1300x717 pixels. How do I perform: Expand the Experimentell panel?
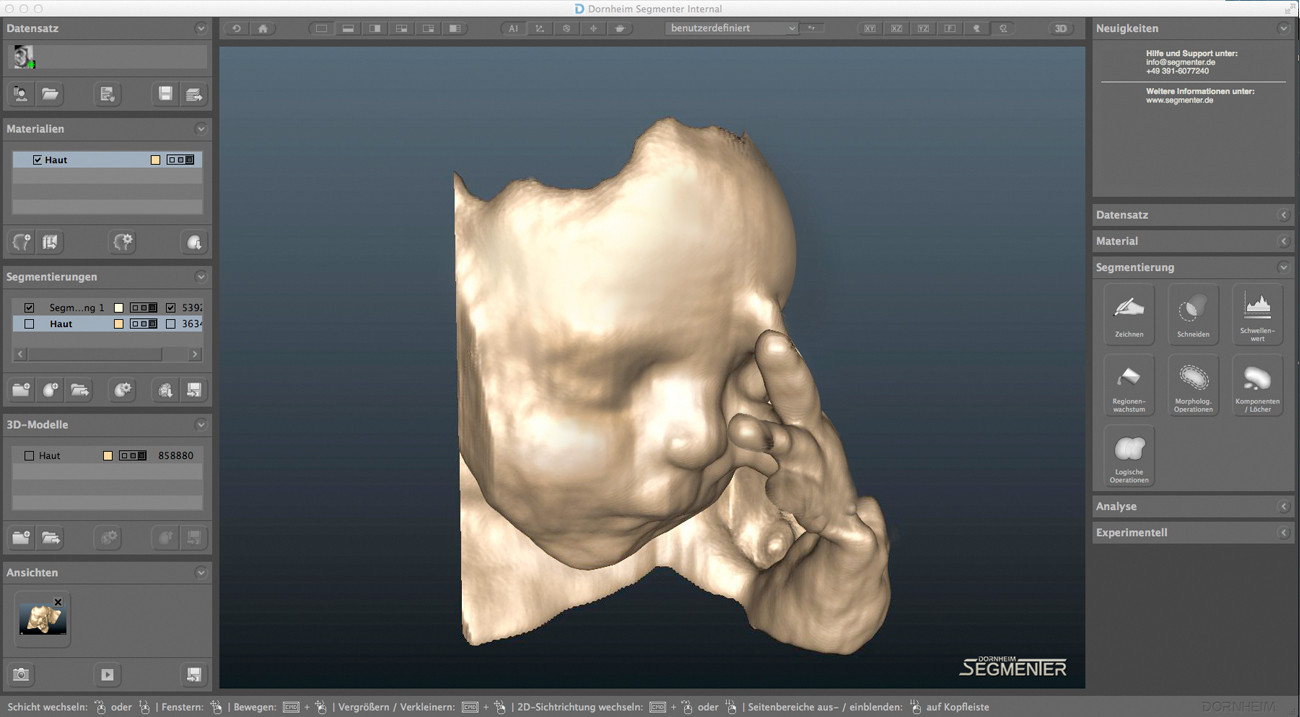[1190, 533]
